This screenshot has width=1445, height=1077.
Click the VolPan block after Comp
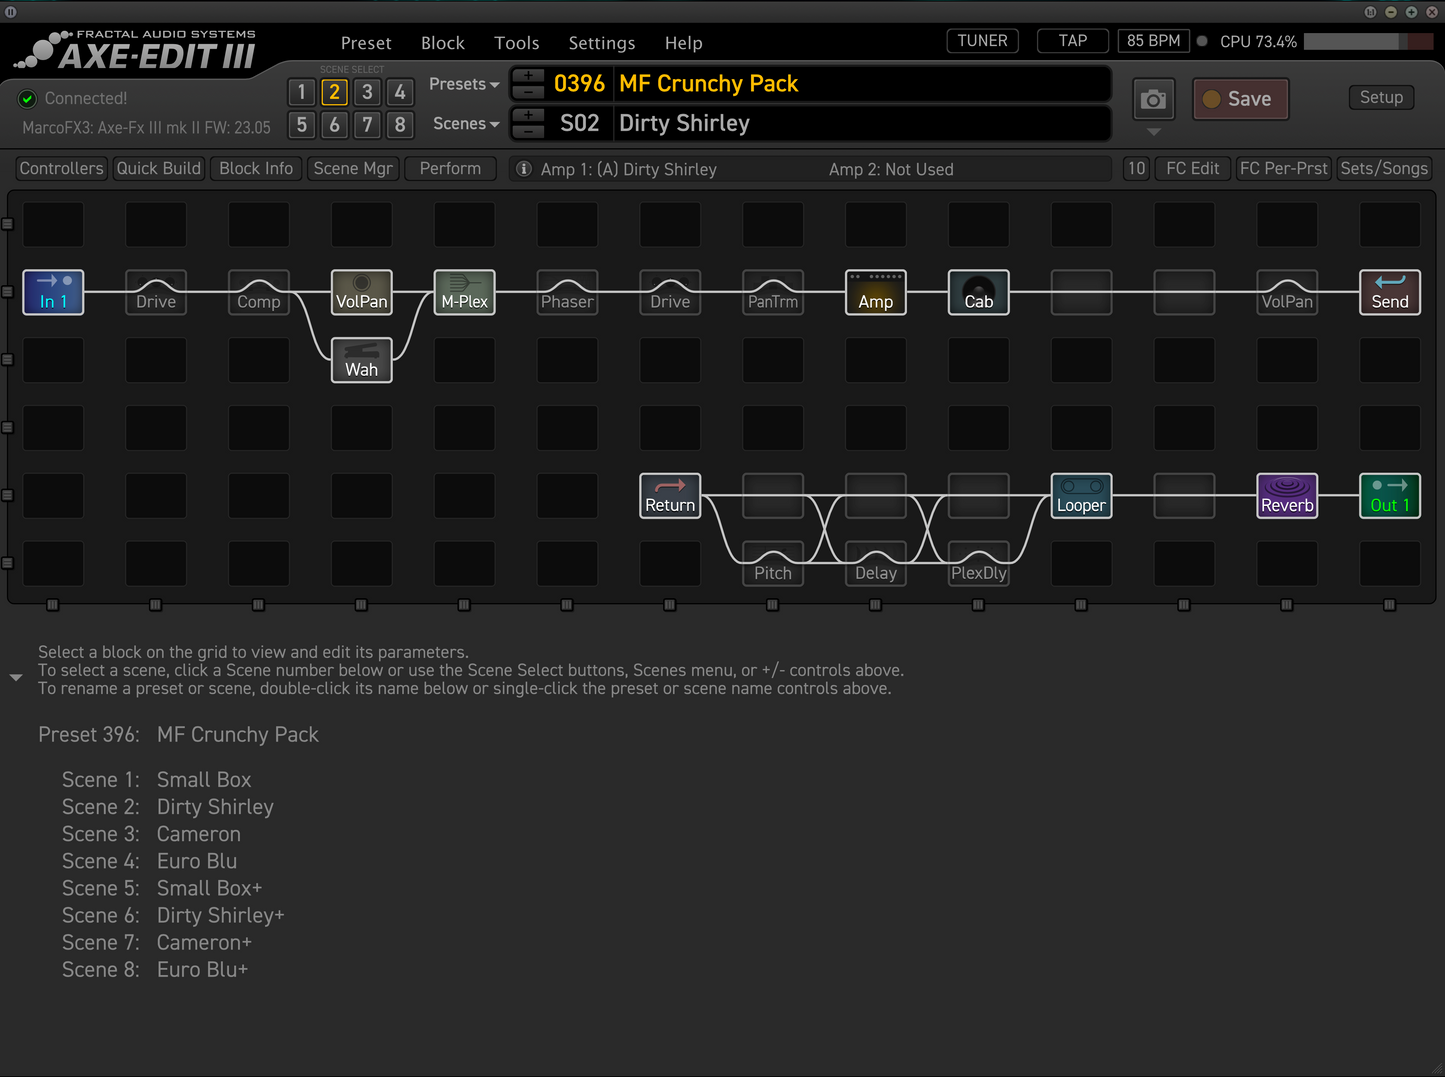[361, 292]
